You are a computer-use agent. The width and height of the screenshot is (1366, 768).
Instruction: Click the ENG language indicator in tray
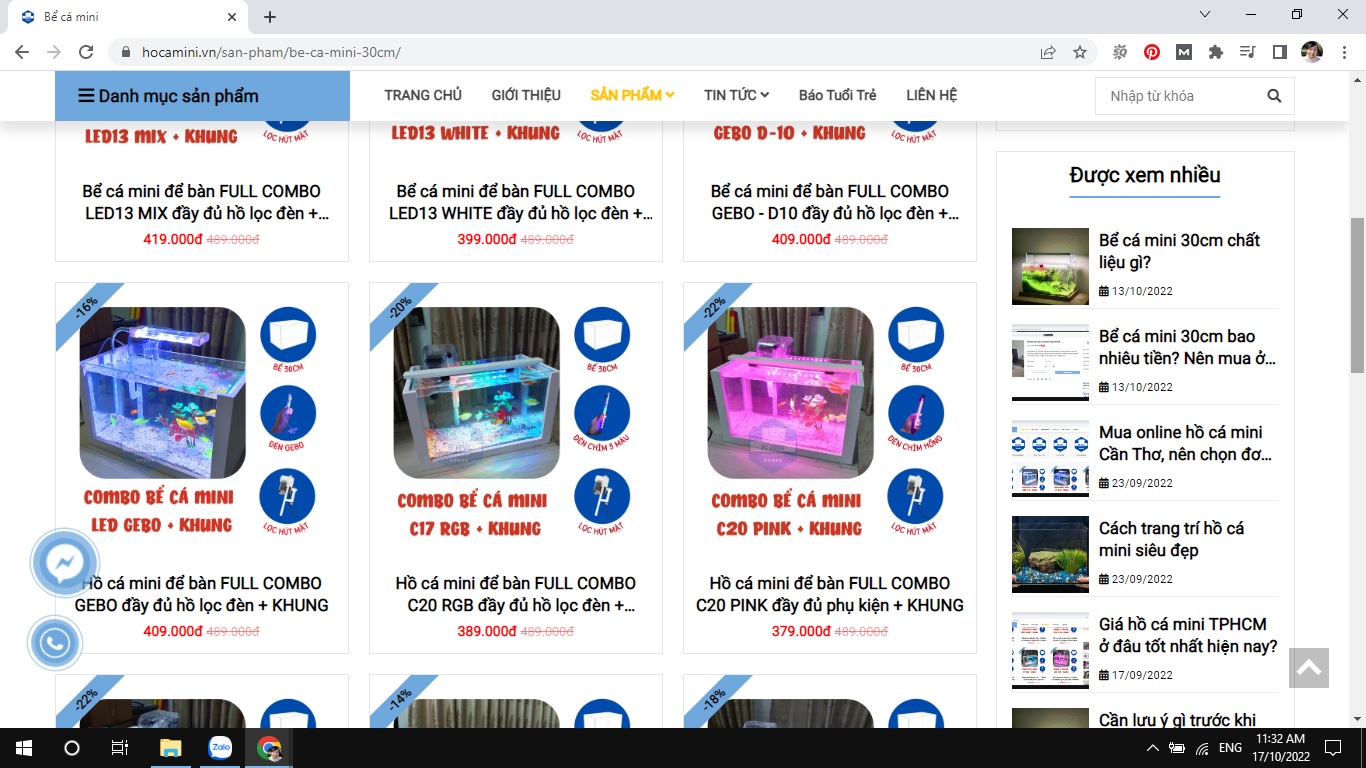(x=1230, y=747)
